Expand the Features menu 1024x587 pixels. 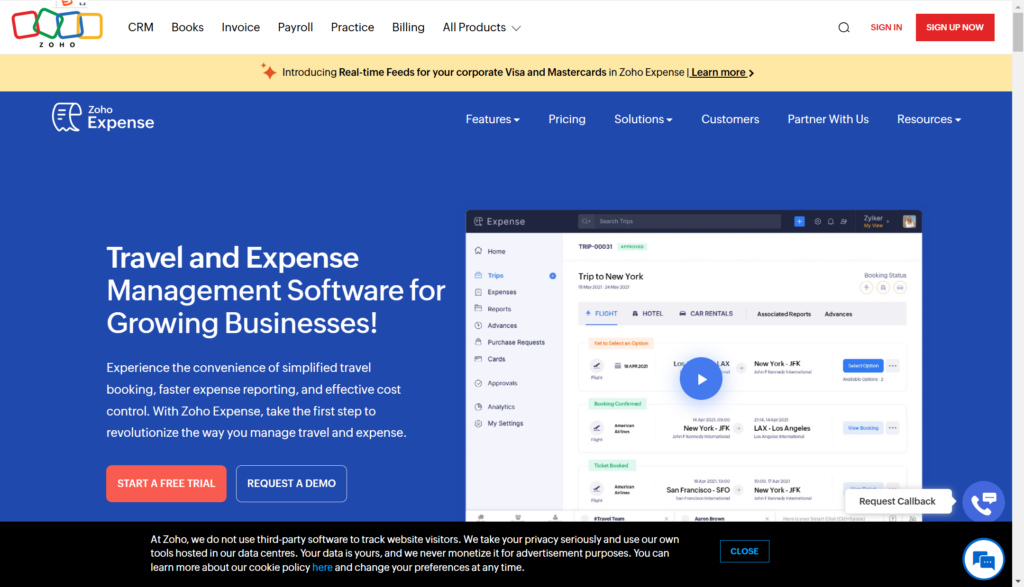pyautogui.click(x=492, y=119)
